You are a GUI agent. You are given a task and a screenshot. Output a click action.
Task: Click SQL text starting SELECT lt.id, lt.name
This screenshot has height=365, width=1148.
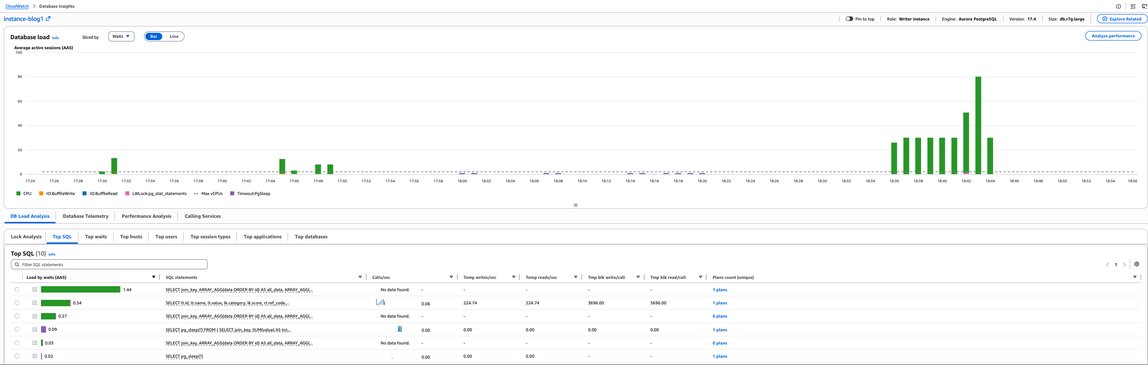(x=226, y=303)
